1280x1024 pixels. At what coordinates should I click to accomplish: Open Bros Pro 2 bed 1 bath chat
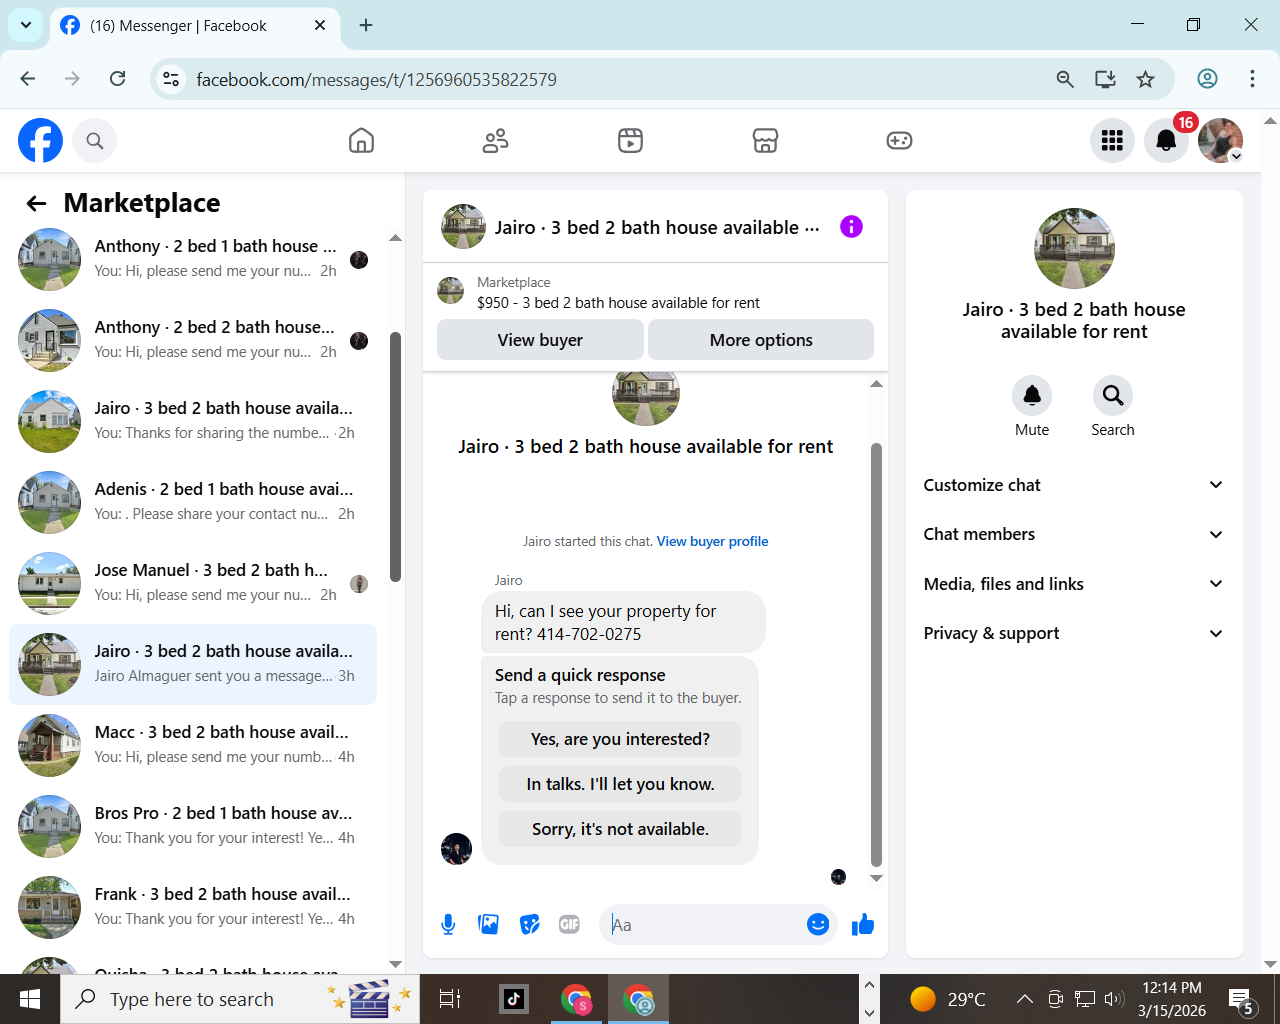tap(193, 826)
